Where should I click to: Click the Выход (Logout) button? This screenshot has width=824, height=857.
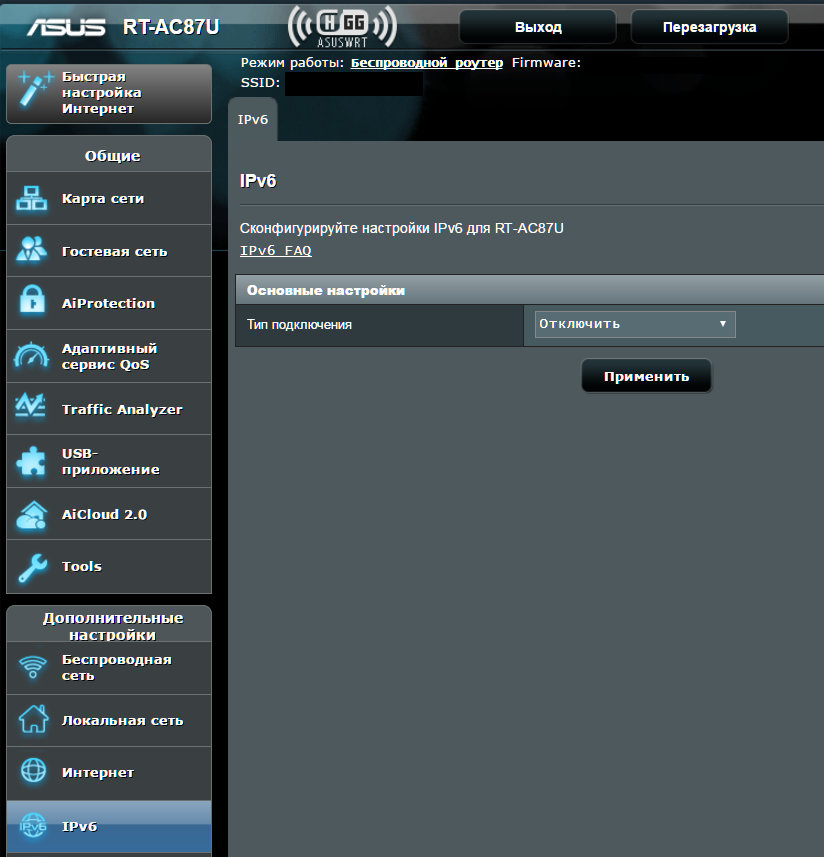537,27
